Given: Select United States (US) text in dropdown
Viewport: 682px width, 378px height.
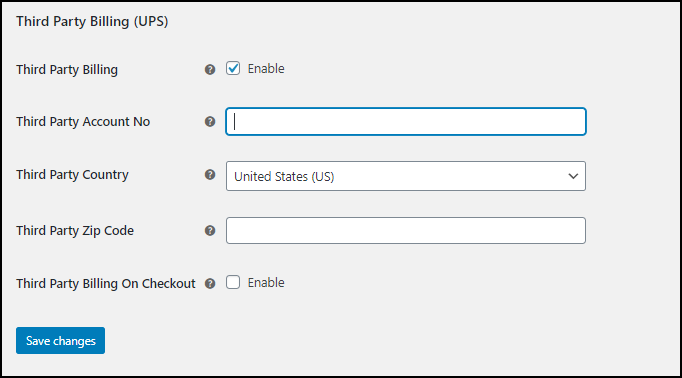Looking at the screenshot, I should tap(284, 177).
